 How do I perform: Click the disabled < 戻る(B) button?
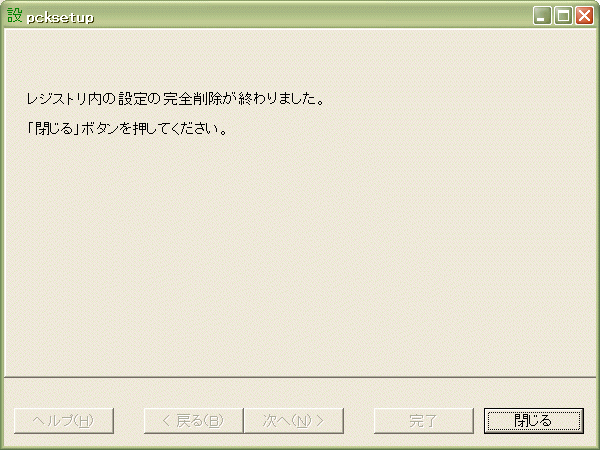click(194, 421)
